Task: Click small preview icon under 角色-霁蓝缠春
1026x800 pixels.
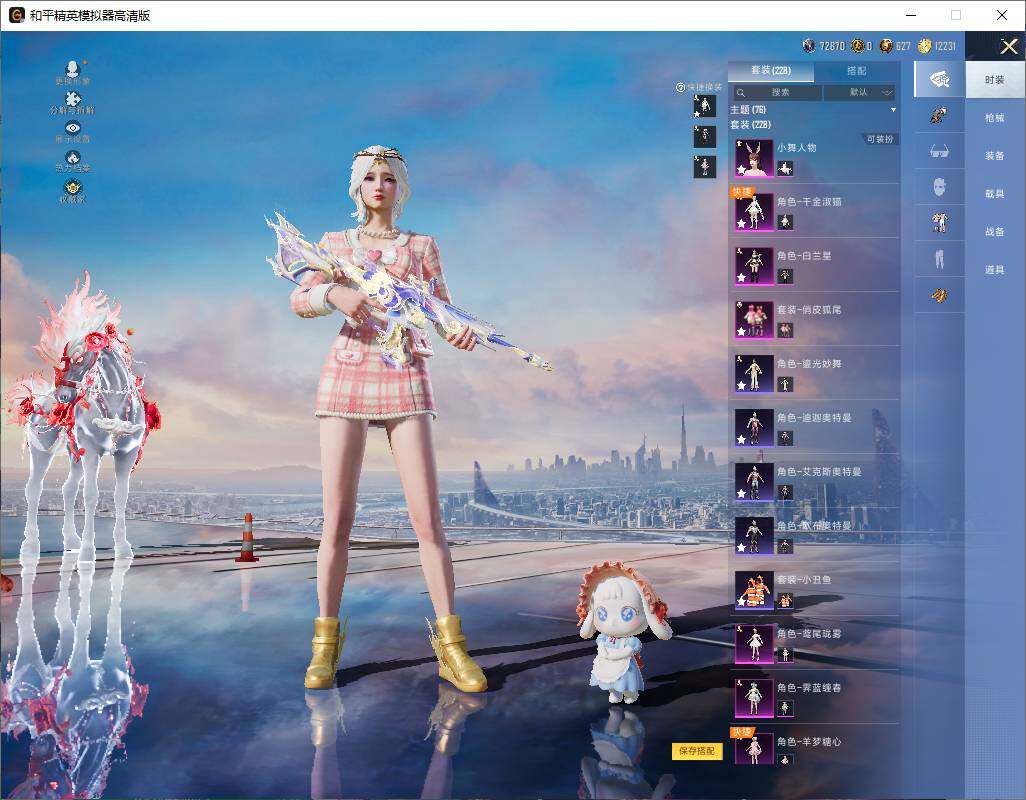Action: 785,708
